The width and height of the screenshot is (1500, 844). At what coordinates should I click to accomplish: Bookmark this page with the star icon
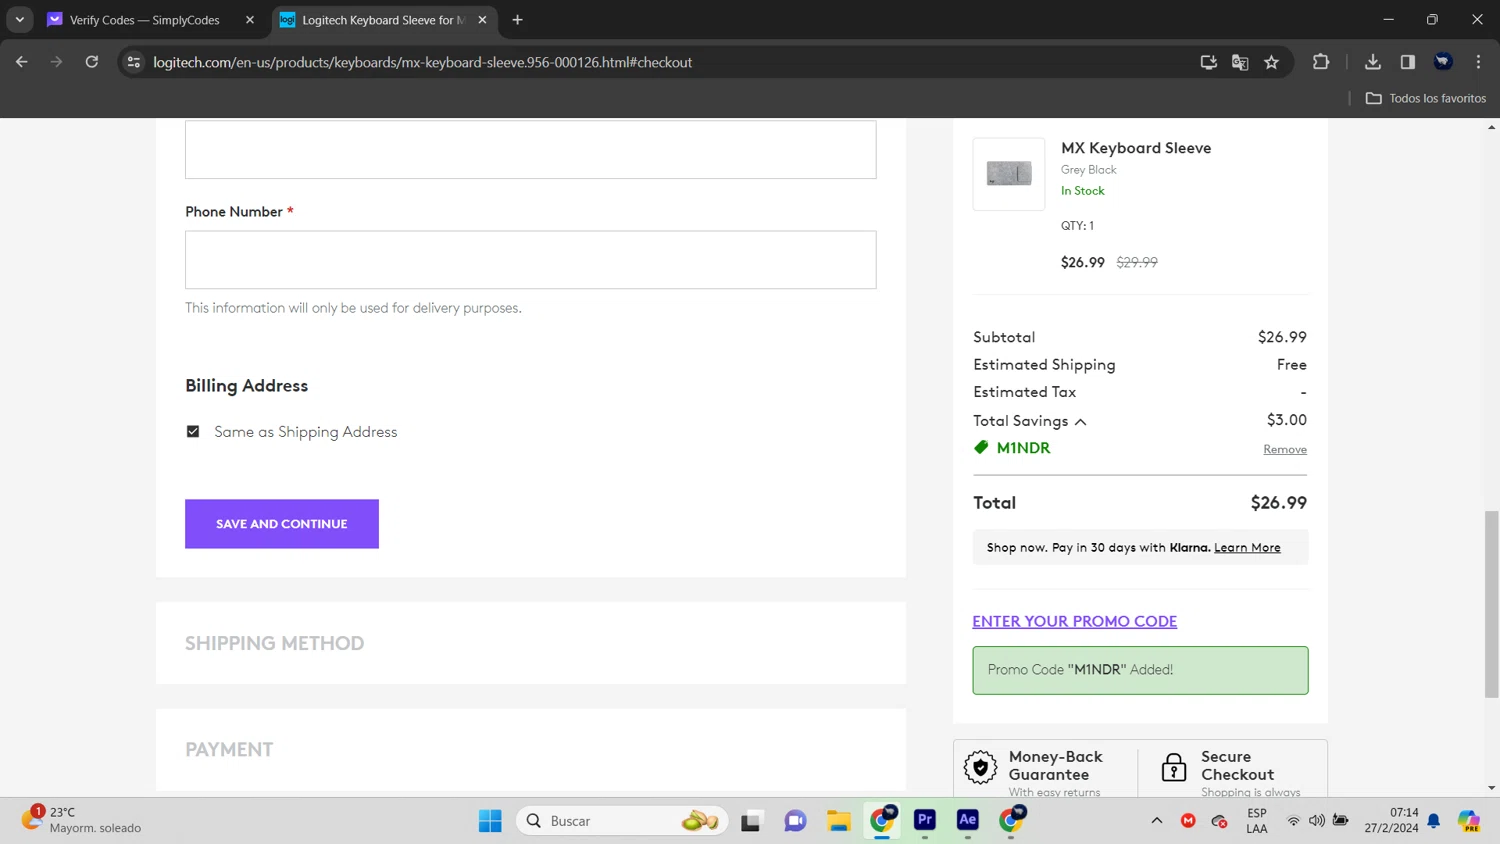pyautogui.click(x=1272, y=62)
